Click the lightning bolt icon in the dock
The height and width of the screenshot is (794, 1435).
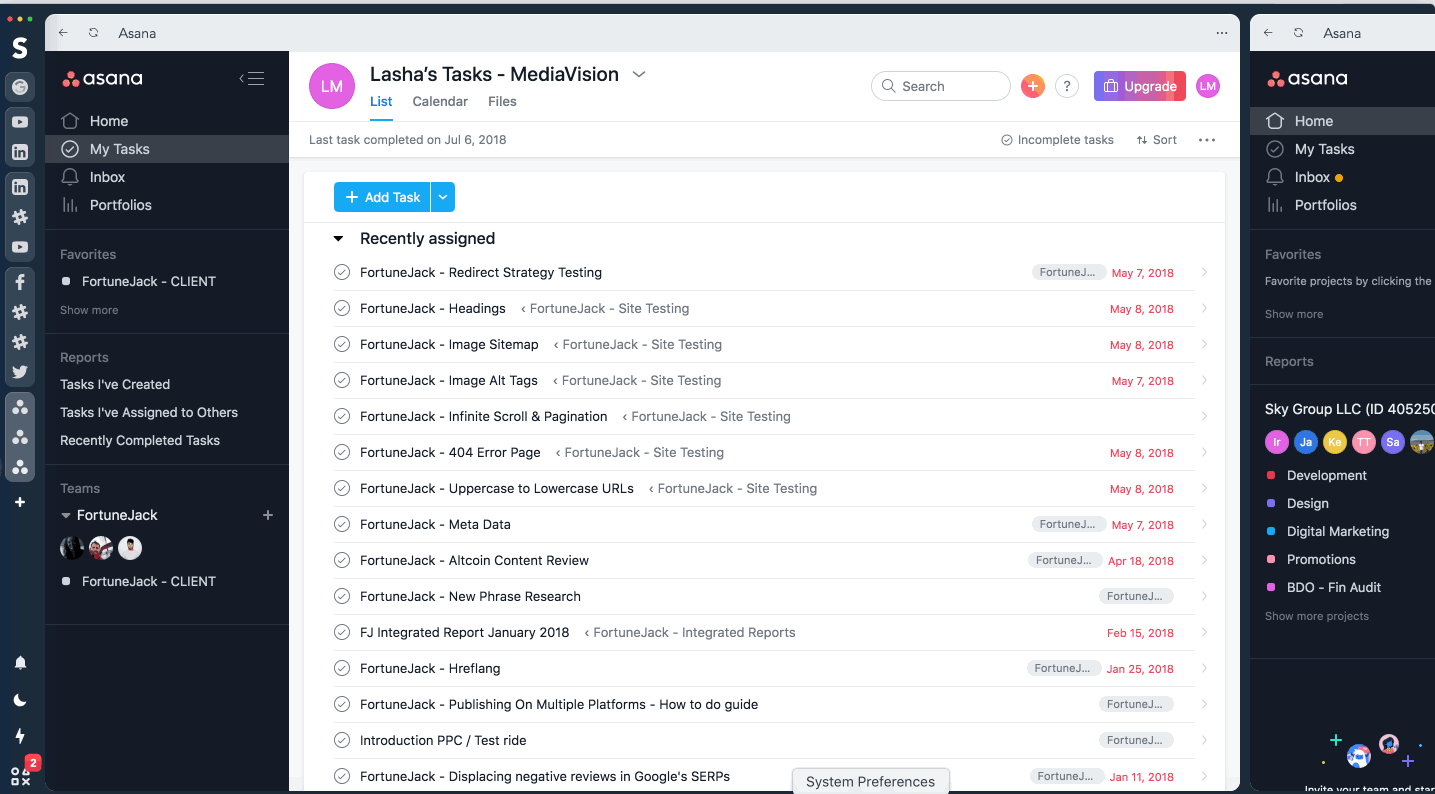pyautogui.click(x=20, y=736)
